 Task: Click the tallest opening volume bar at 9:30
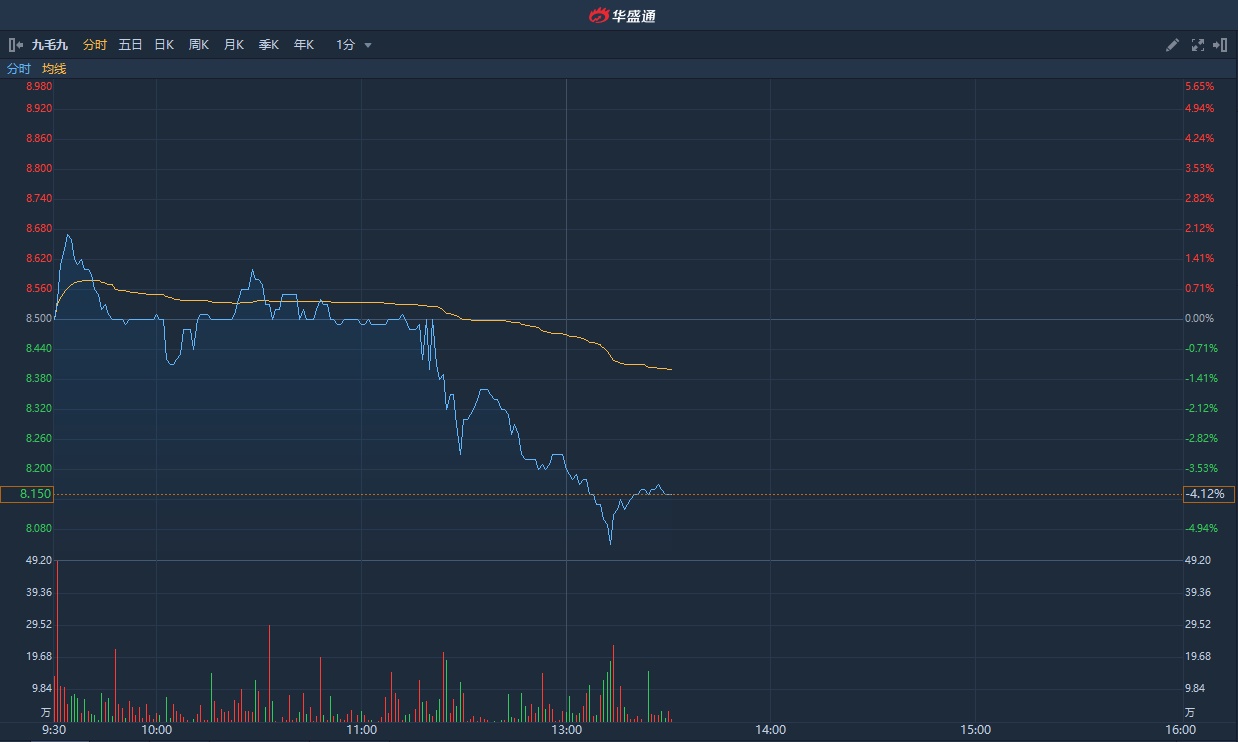click(x=57, y=640)
